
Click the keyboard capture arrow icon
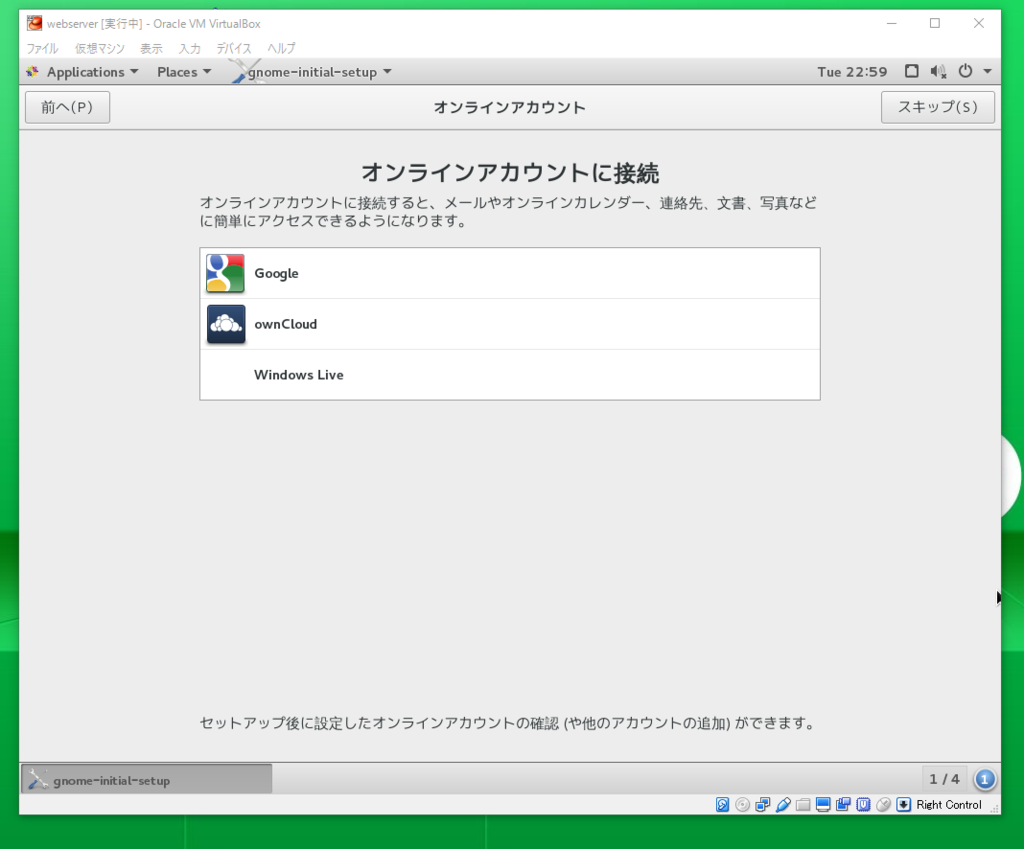point(904,805)
